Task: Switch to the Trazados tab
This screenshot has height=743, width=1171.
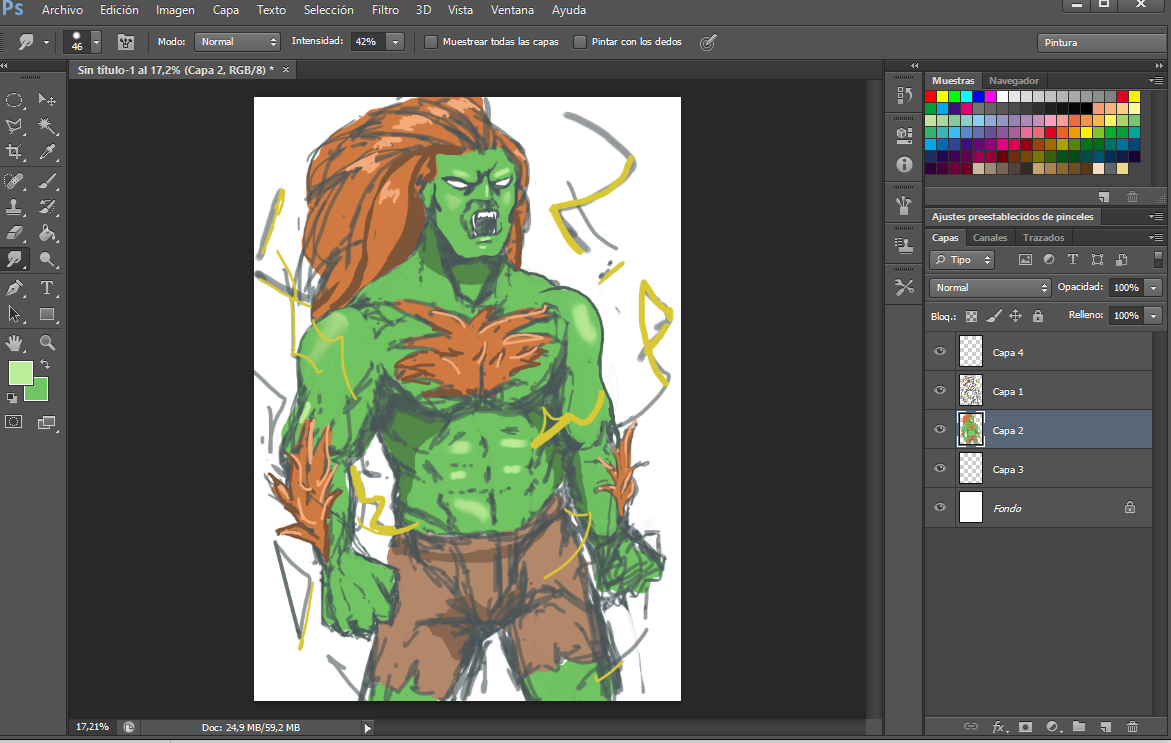Action: click(1043, 237)
